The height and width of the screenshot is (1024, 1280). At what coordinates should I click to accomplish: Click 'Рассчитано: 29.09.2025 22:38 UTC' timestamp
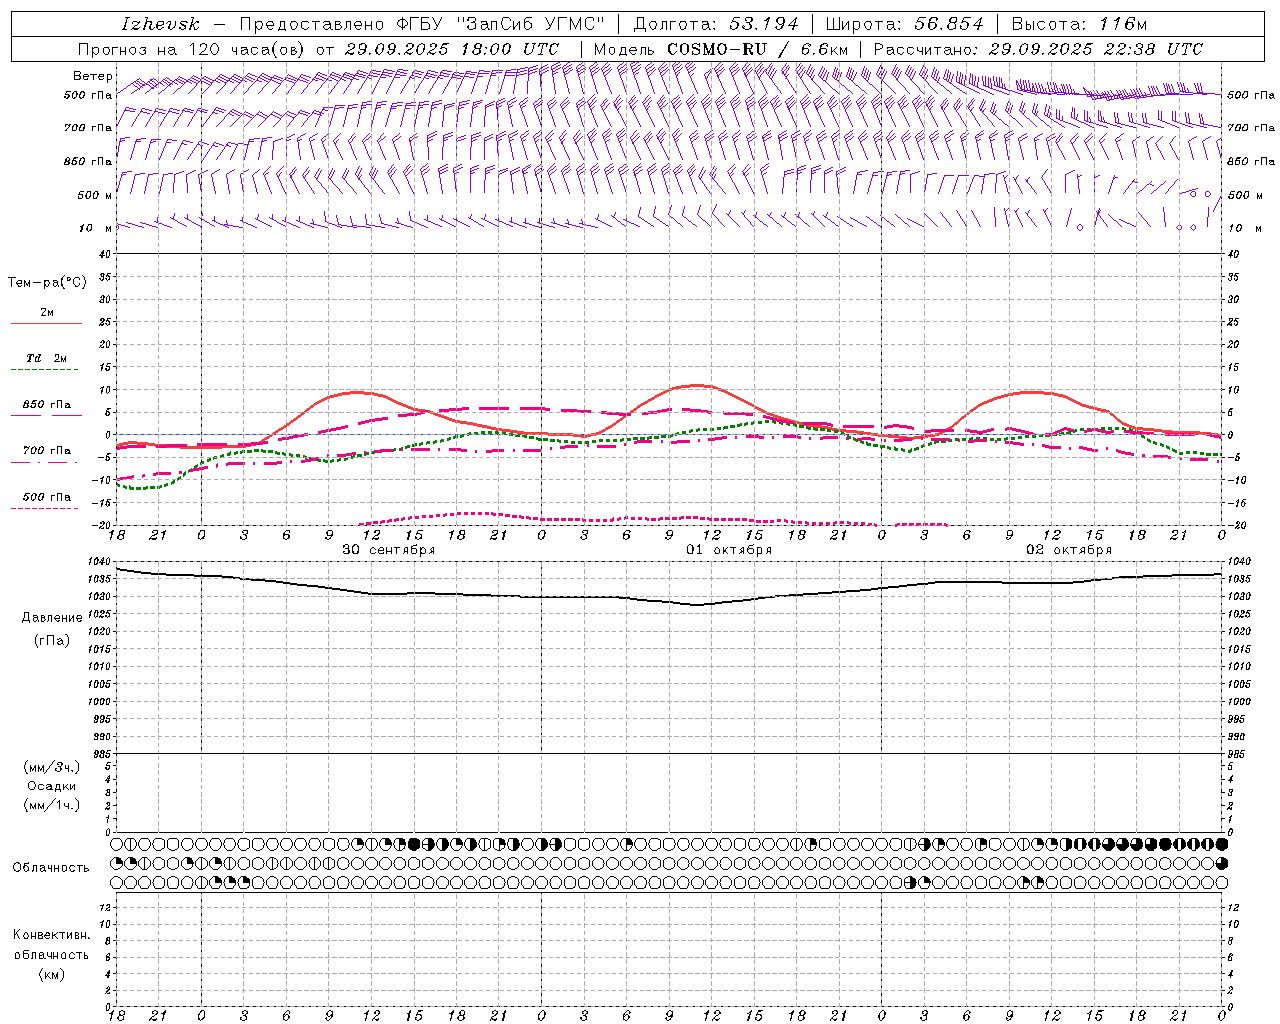pyautogui.click(x=1038, y=49)
